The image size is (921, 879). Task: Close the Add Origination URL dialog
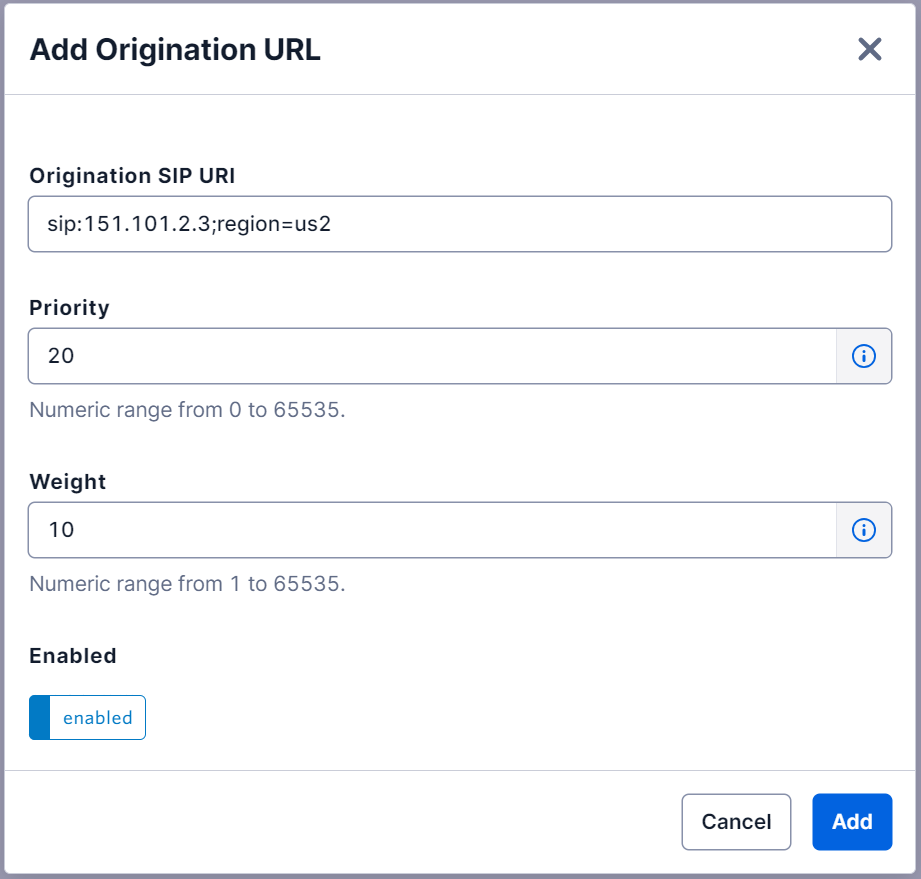(x=869, y=49)
